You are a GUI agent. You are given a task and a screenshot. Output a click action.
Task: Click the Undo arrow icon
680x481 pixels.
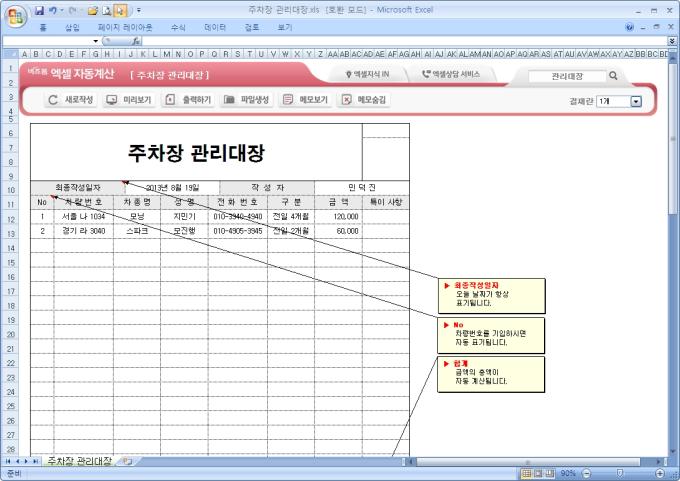52,10
